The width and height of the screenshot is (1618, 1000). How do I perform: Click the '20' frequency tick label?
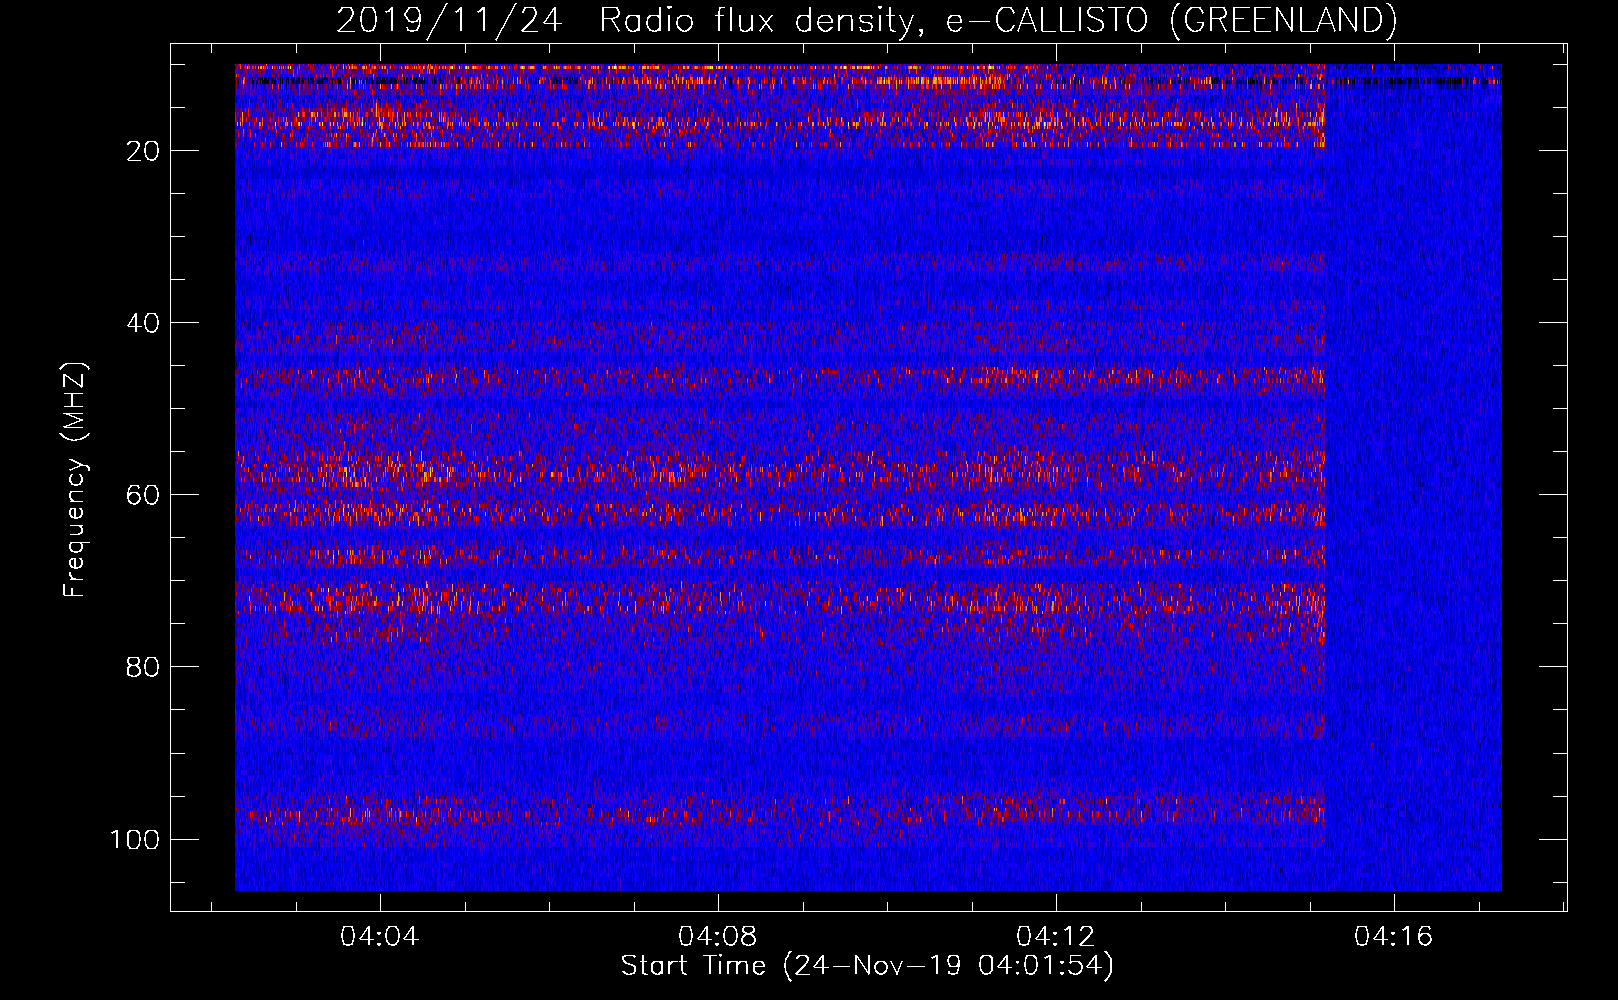[143, 151]
